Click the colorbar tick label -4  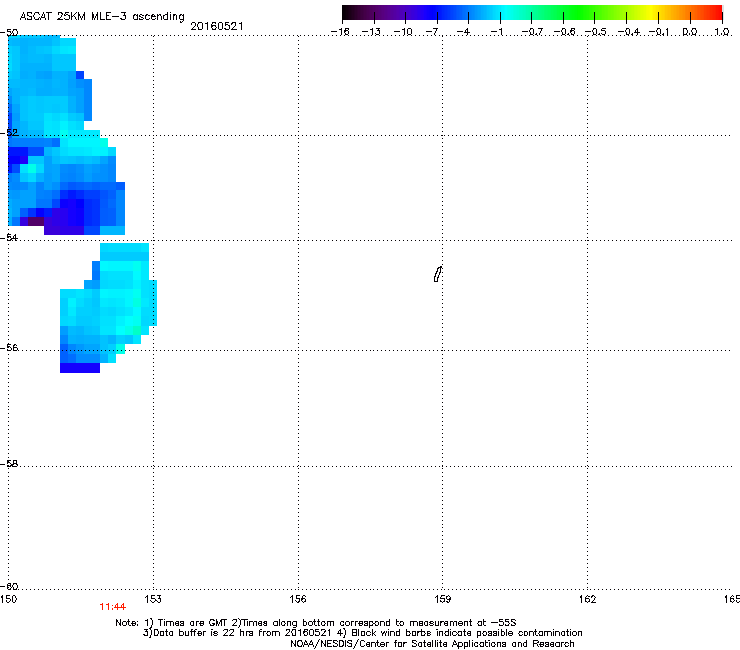tap(465, 32)
